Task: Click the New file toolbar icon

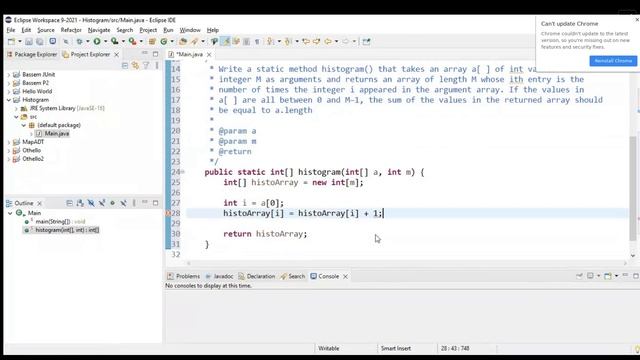Action: click(x=11, y=41)
